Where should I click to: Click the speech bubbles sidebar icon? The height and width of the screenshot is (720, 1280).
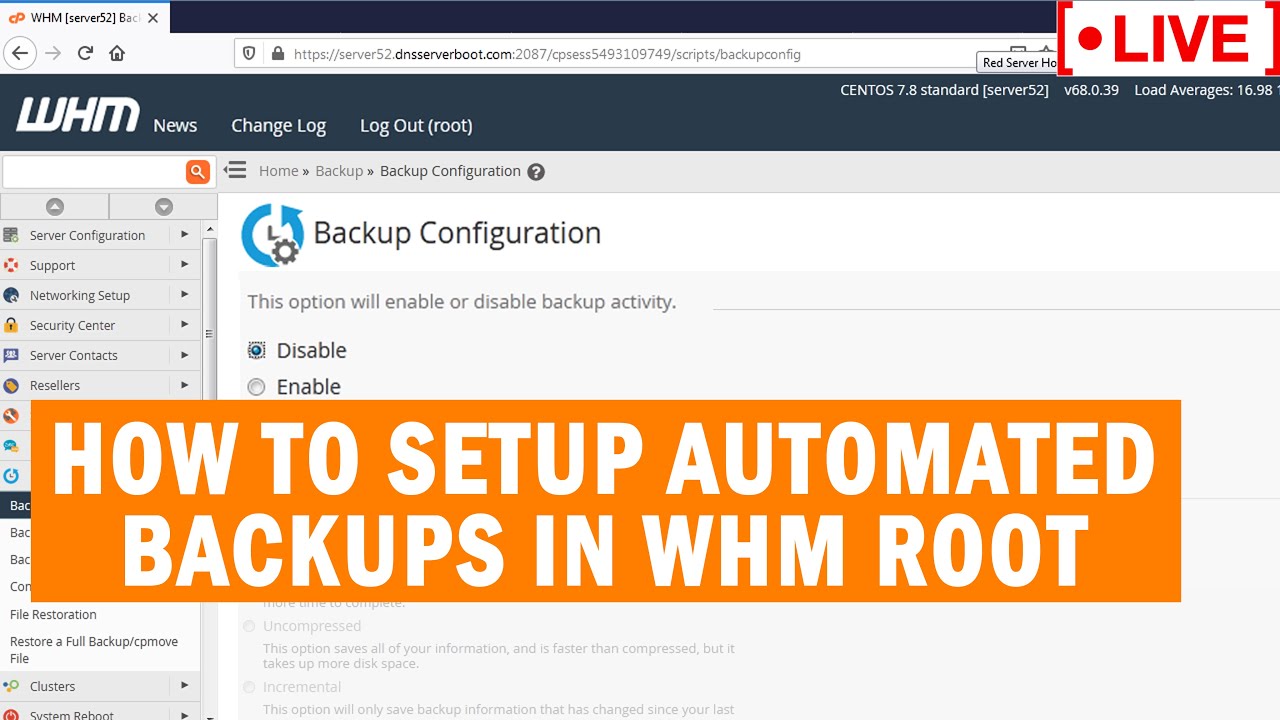point(11,446)
